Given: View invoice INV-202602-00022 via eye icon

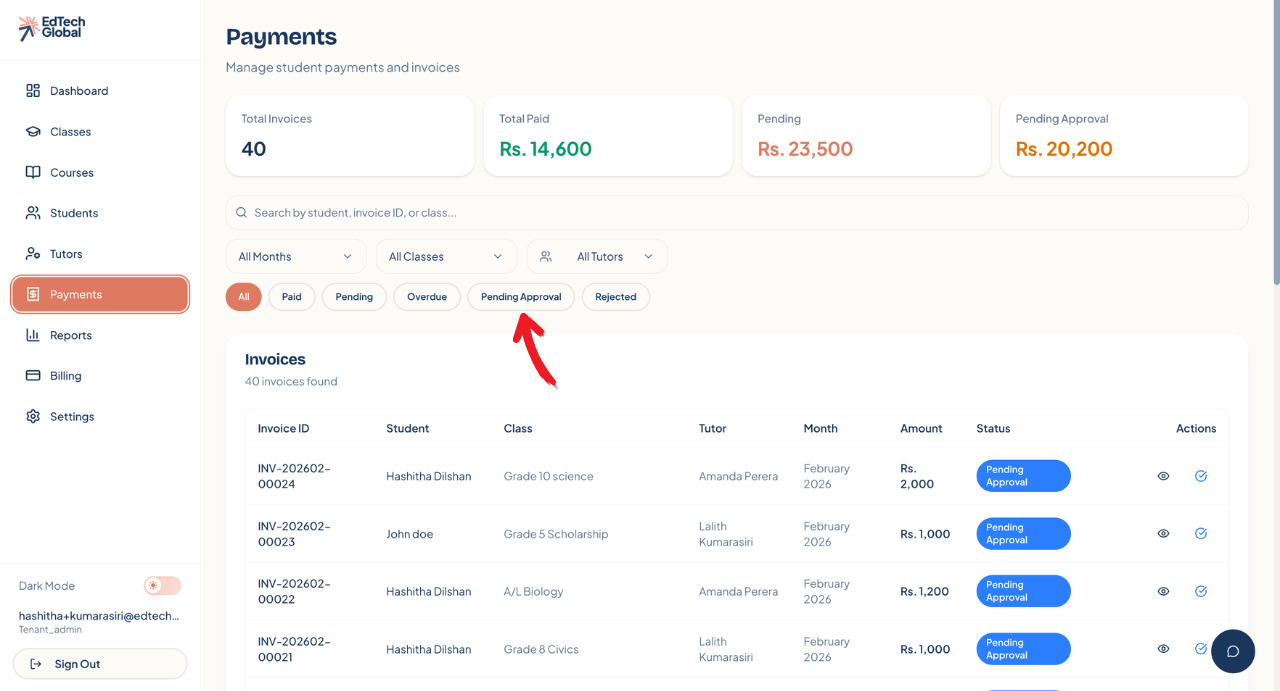Looking at the screenshot, I should (1163, 592).
